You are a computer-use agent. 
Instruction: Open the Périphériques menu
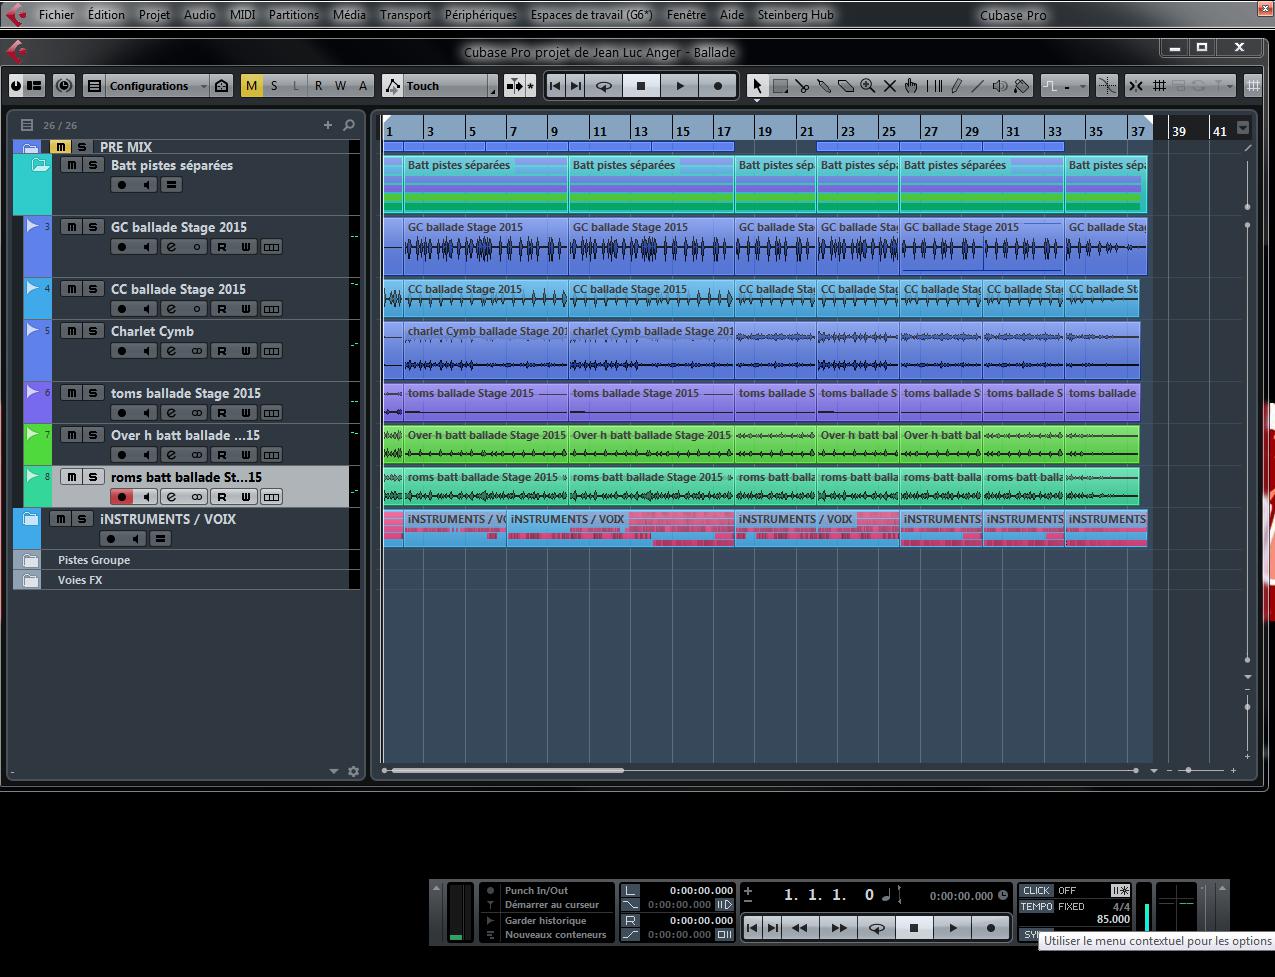click(x=481, y=15)
